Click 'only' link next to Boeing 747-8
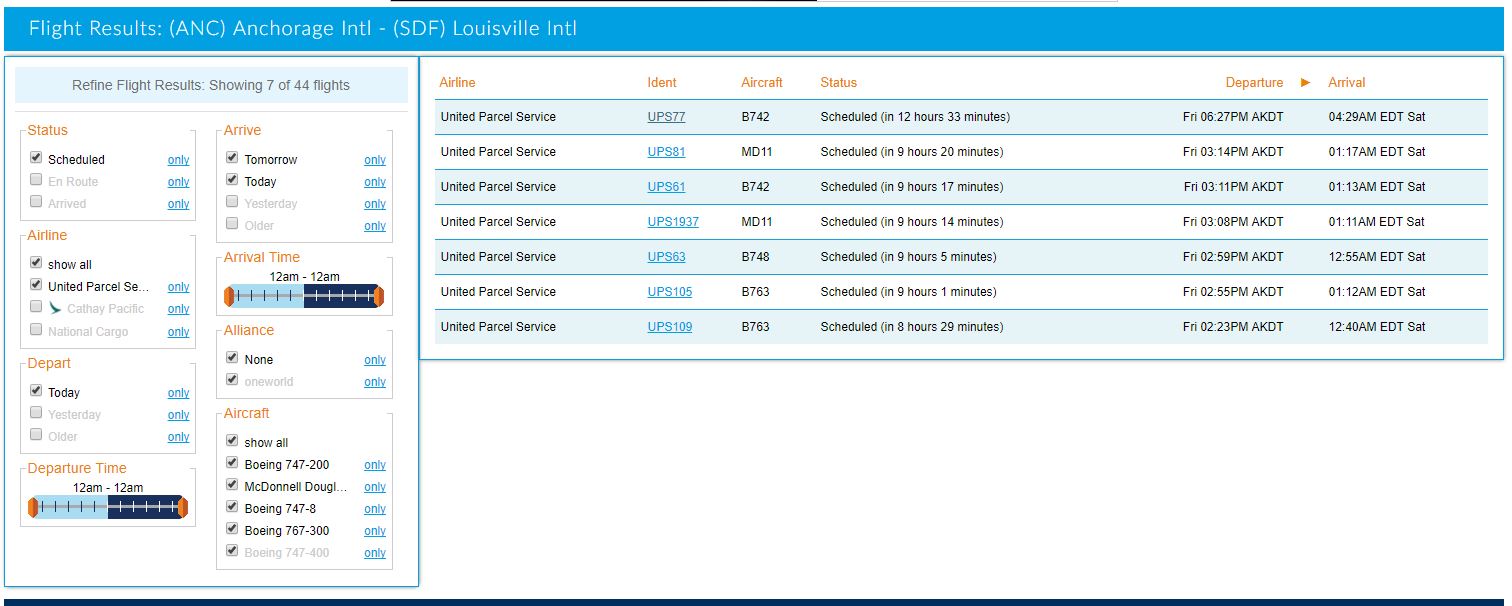This screenshot has width=1512, height=606. pos(375,509)
